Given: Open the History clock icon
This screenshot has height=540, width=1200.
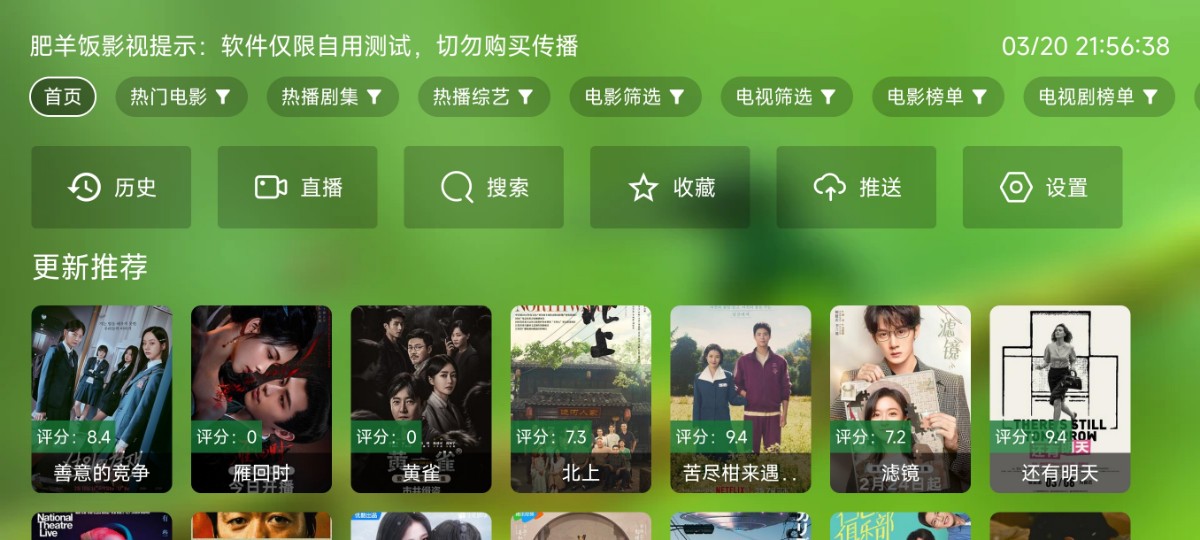Looking at the screenshot, I should point(84,187).
